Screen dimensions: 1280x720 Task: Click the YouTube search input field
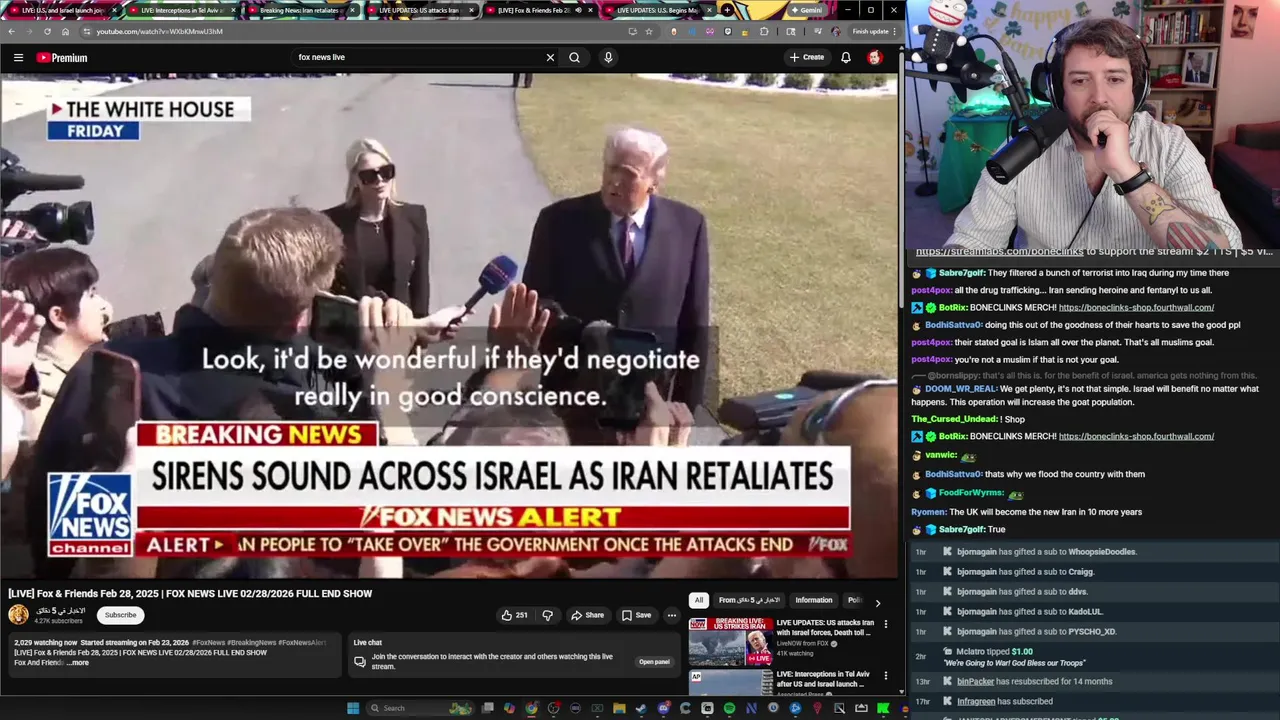418,58
